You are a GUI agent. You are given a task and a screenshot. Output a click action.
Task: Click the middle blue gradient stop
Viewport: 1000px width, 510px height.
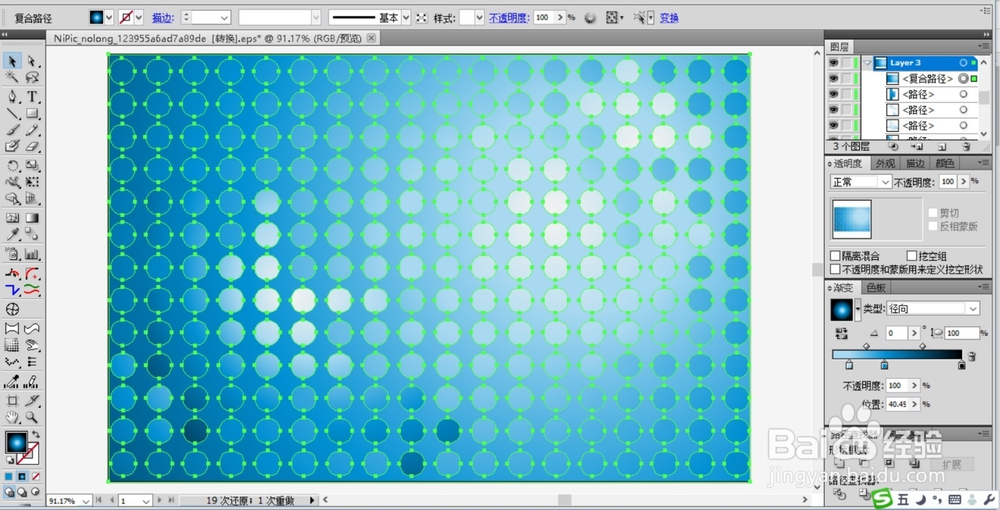click(884, 365)
